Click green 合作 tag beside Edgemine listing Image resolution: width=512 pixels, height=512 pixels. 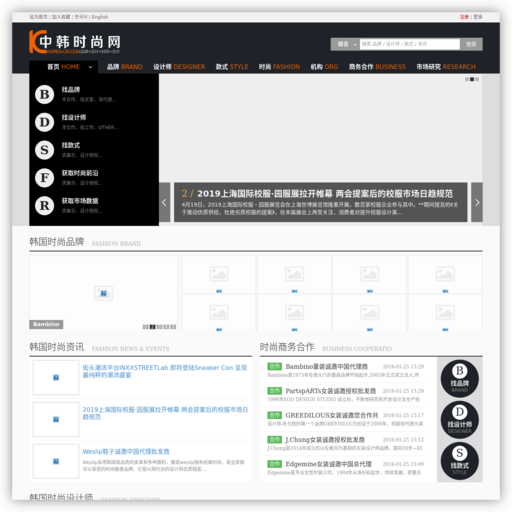point(275,464)
